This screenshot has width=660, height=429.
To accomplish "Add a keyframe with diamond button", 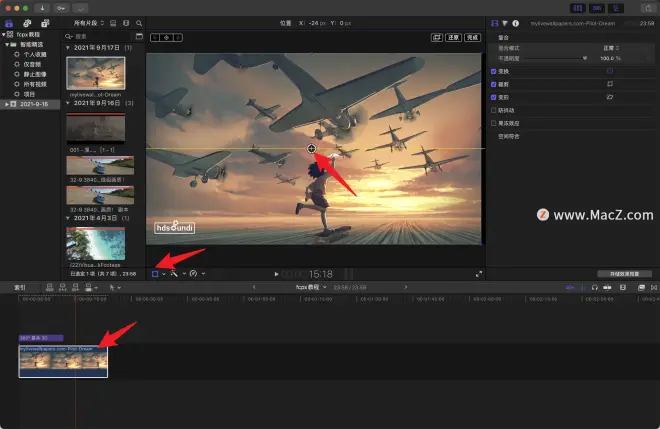I will click(x=166, y=38).
